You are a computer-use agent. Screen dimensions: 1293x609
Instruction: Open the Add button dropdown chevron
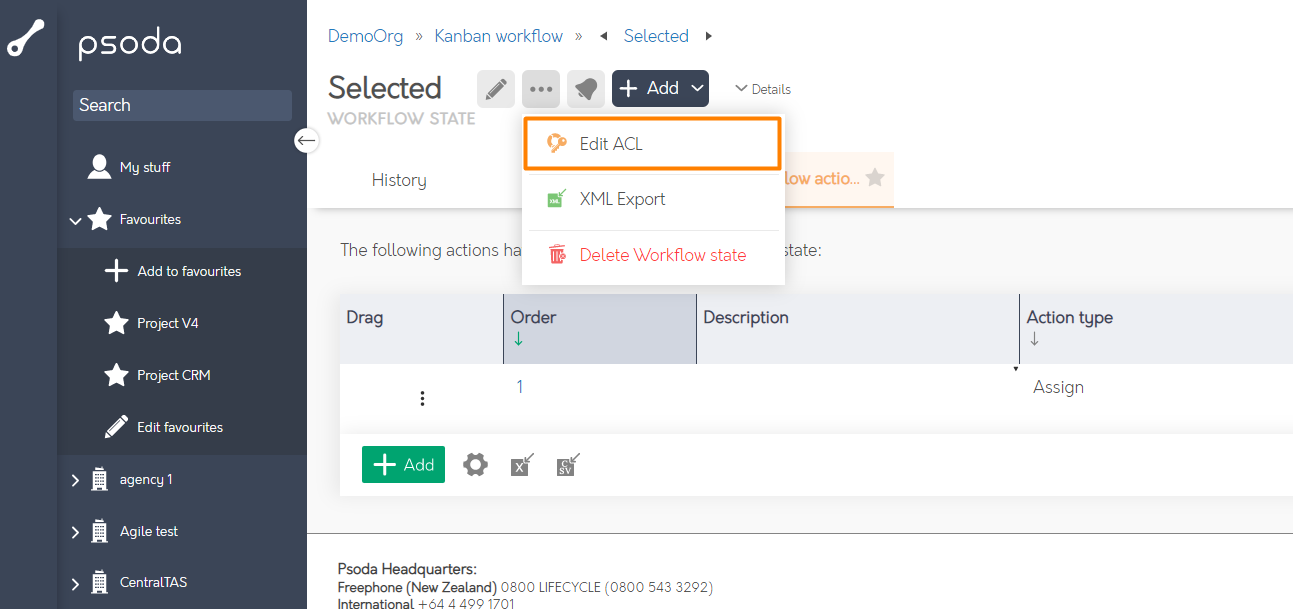(x=697, y=88)
